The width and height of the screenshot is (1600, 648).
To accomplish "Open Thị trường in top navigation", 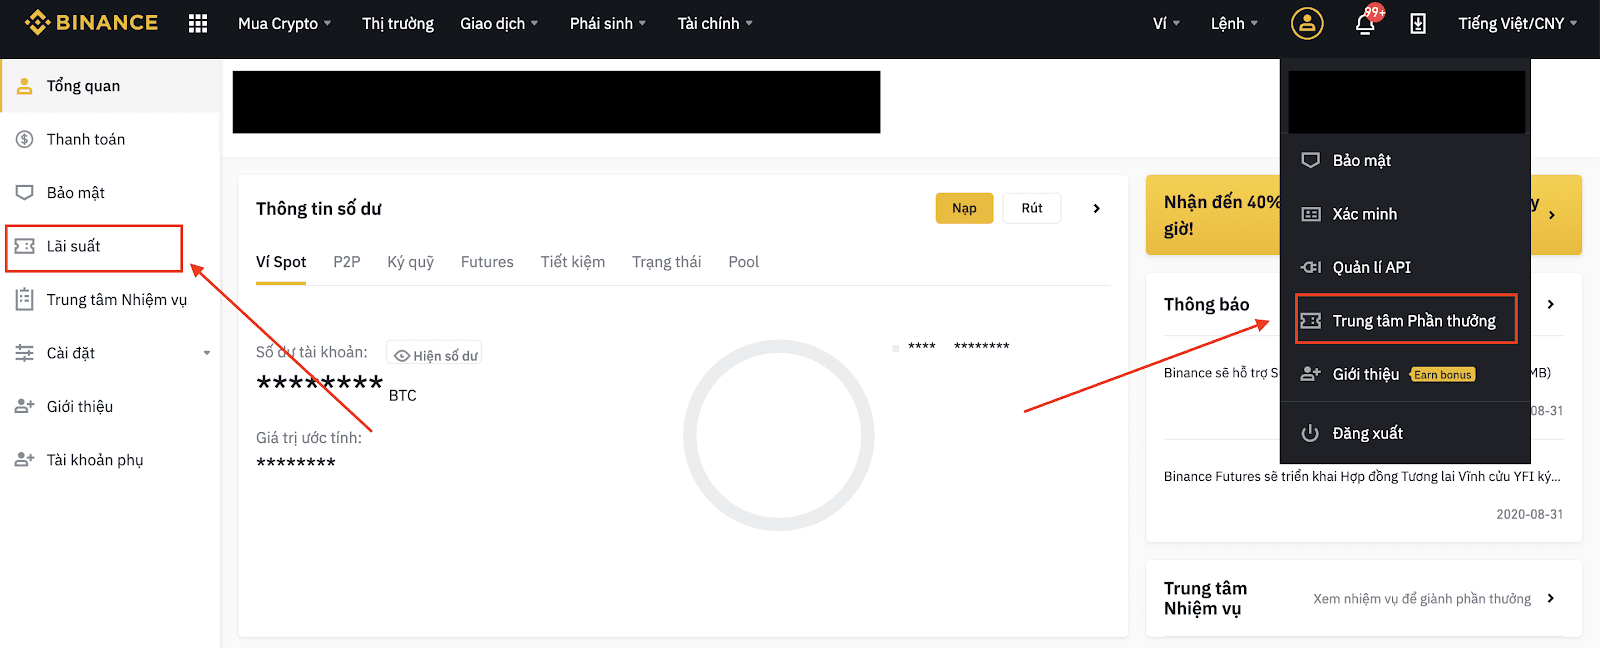I will (x=398, y=23).
